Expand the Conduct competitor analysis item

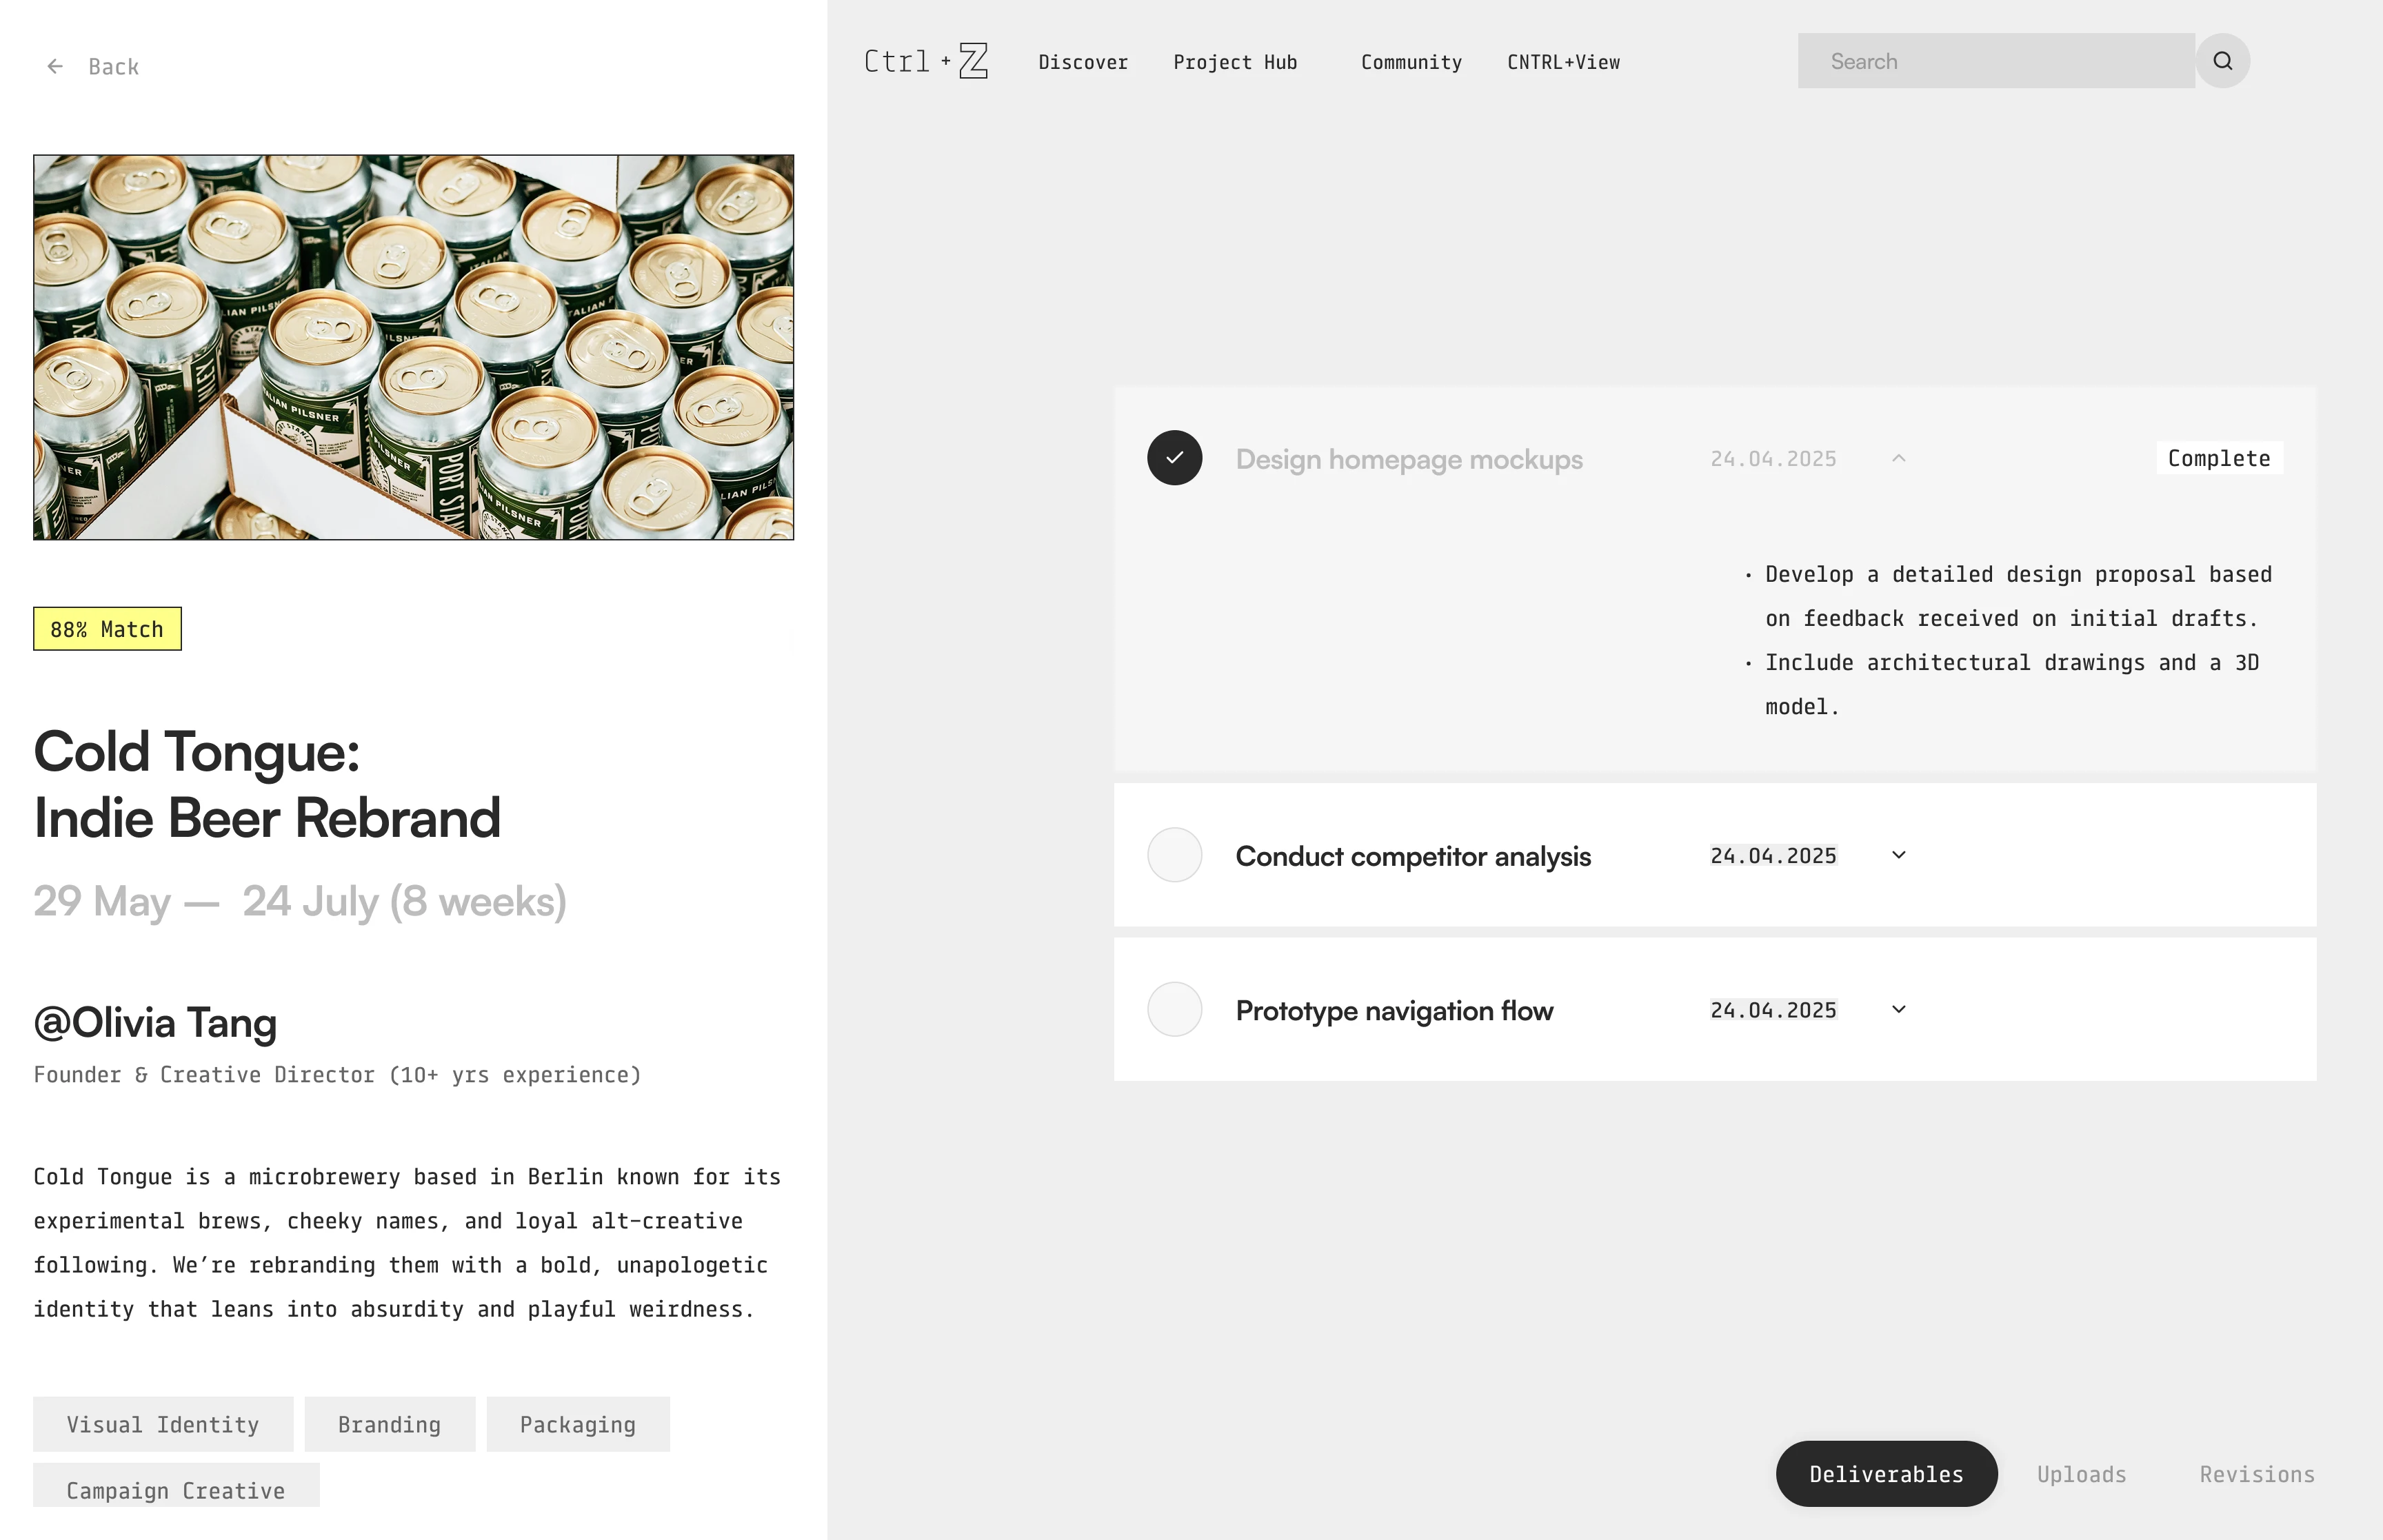tap(1898, 855)
